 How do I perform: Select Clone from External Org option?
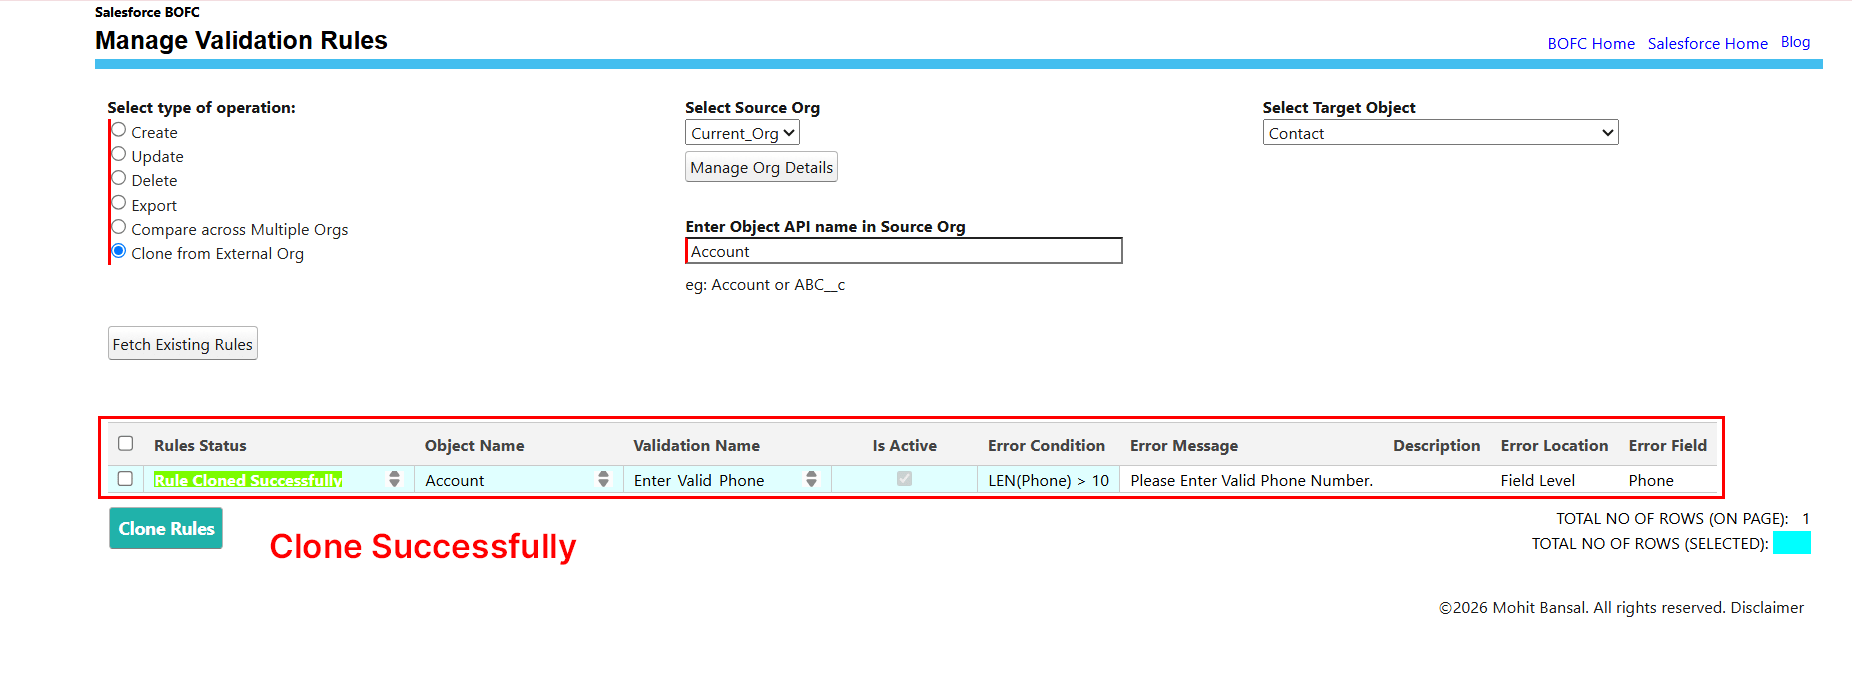click(119, 251)
